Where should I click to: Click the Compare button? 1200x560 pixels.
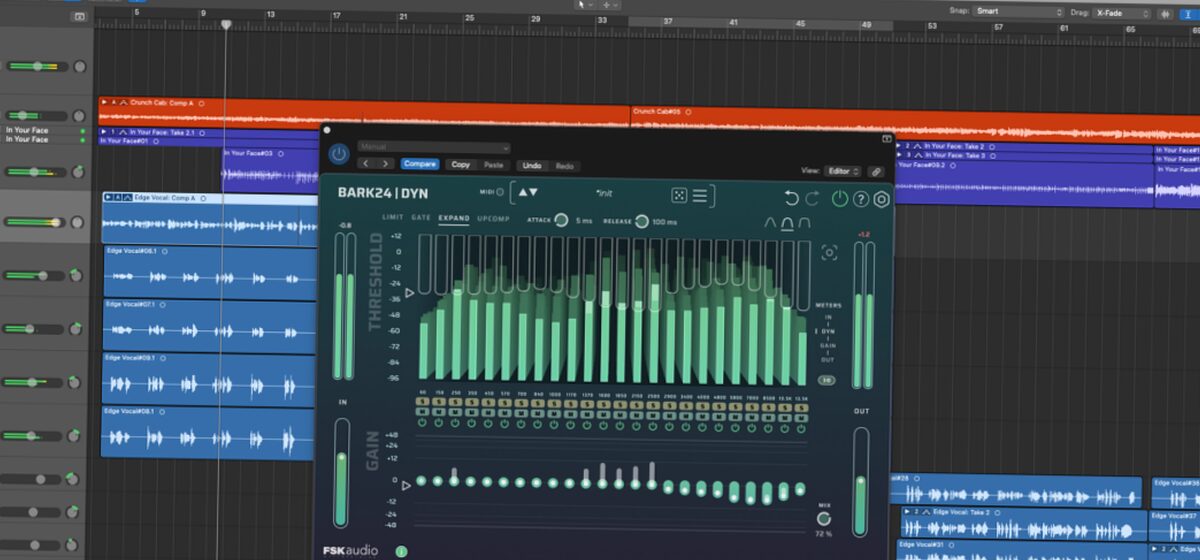420,164
